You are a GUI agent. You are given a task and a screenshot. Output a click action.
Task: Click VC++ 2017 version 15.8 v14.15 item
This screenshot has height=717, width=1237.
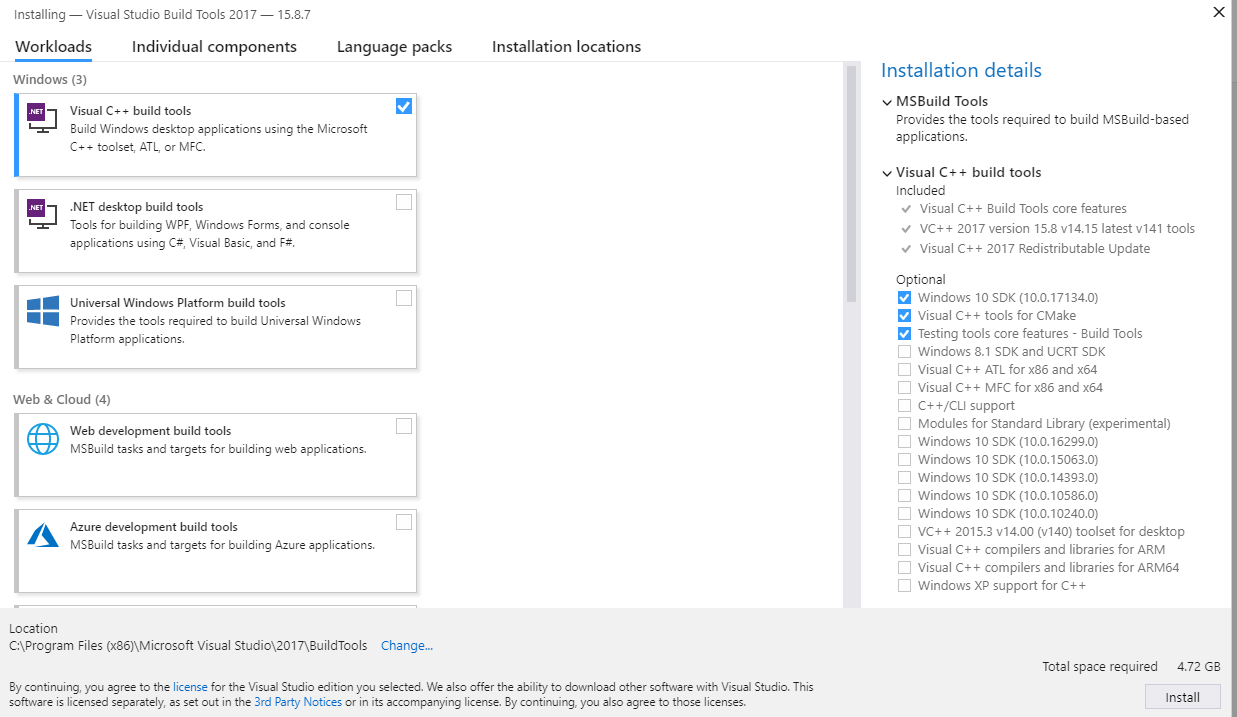click(x=1057, y=229)
